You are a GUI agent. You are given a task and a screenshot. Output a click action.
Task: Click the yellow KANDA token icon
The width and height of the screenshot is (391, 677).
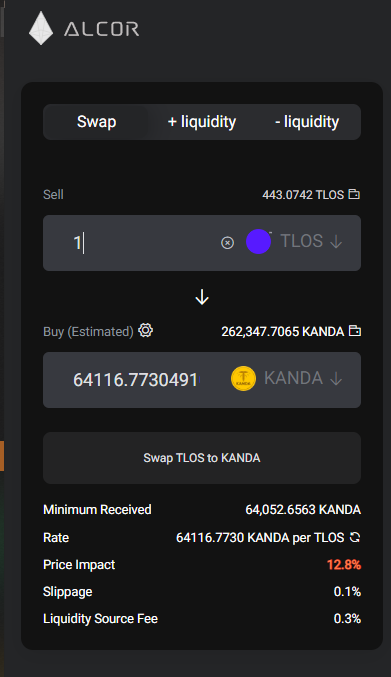243,378
